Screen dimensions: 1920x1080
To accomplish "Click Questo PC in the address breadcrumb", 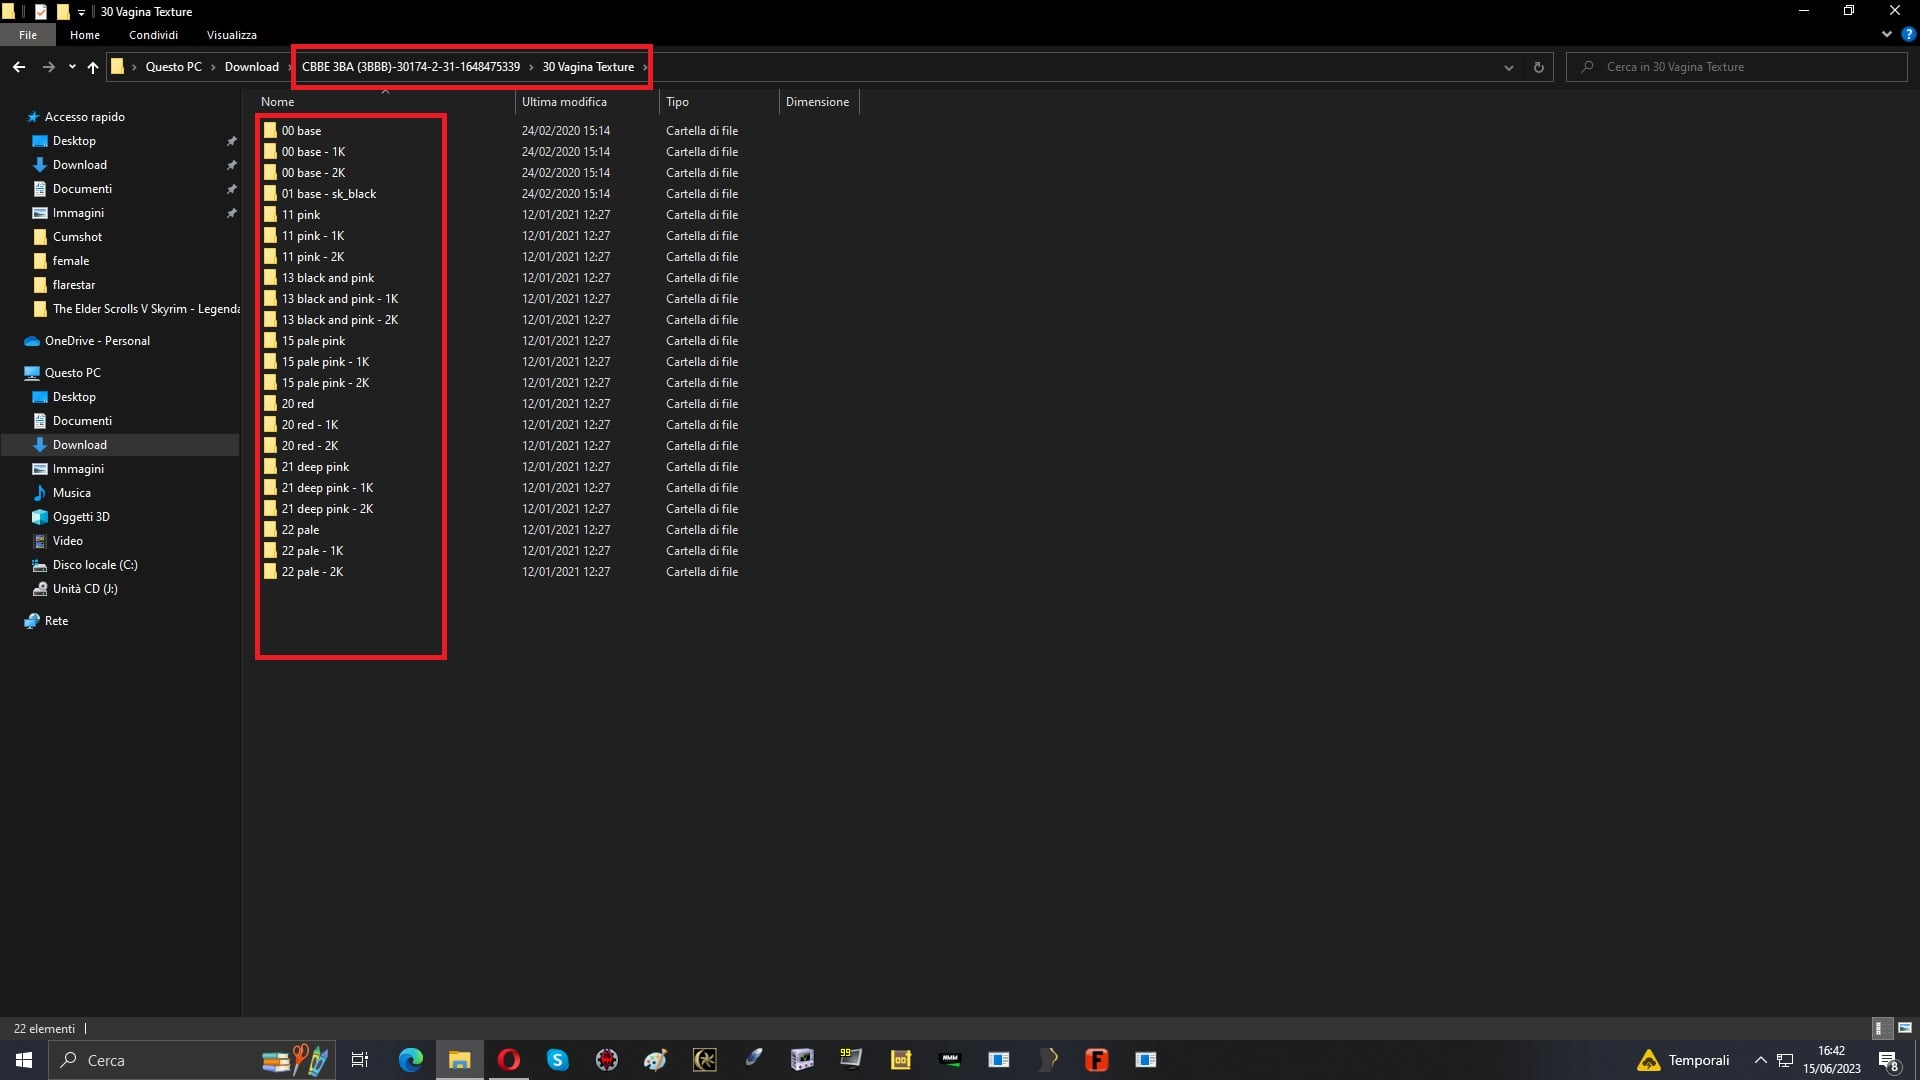I will tap(173, 67).
